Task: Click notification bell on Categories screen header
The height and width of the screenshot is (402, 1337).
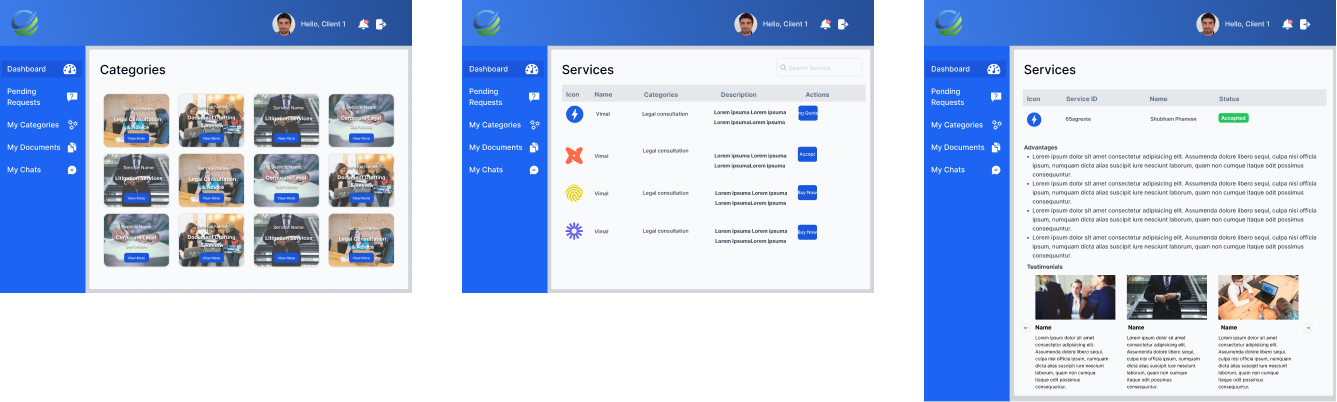Action: 363,24
